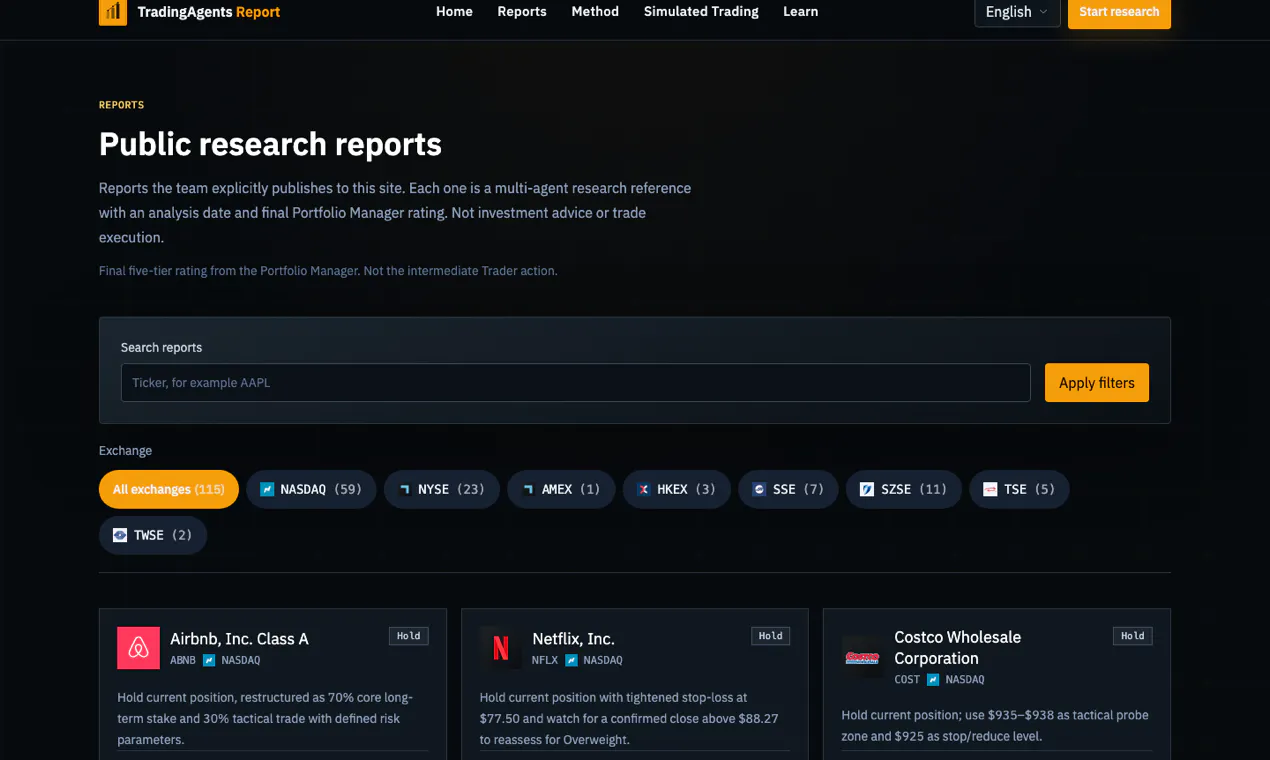This screenshot has height=760, width=1270.
Task: Open the Netflix, Inc. report
Action: [573, 639]
